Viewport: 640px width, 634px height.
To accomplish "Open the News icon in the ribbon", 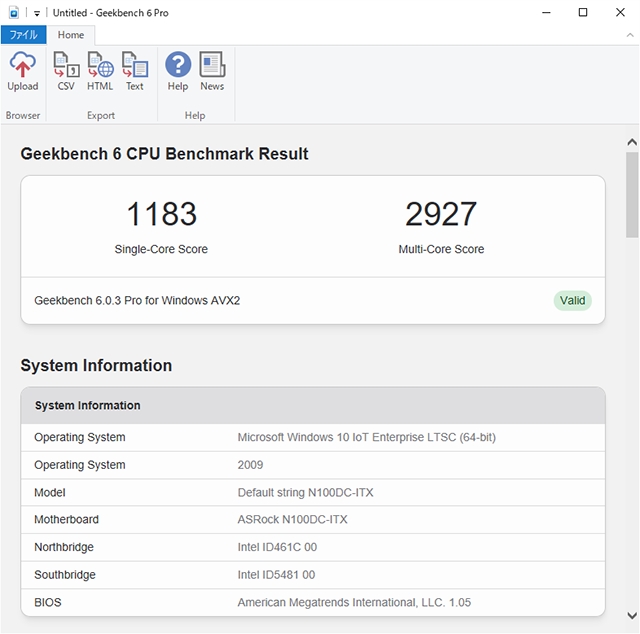I will coord(212,72).
